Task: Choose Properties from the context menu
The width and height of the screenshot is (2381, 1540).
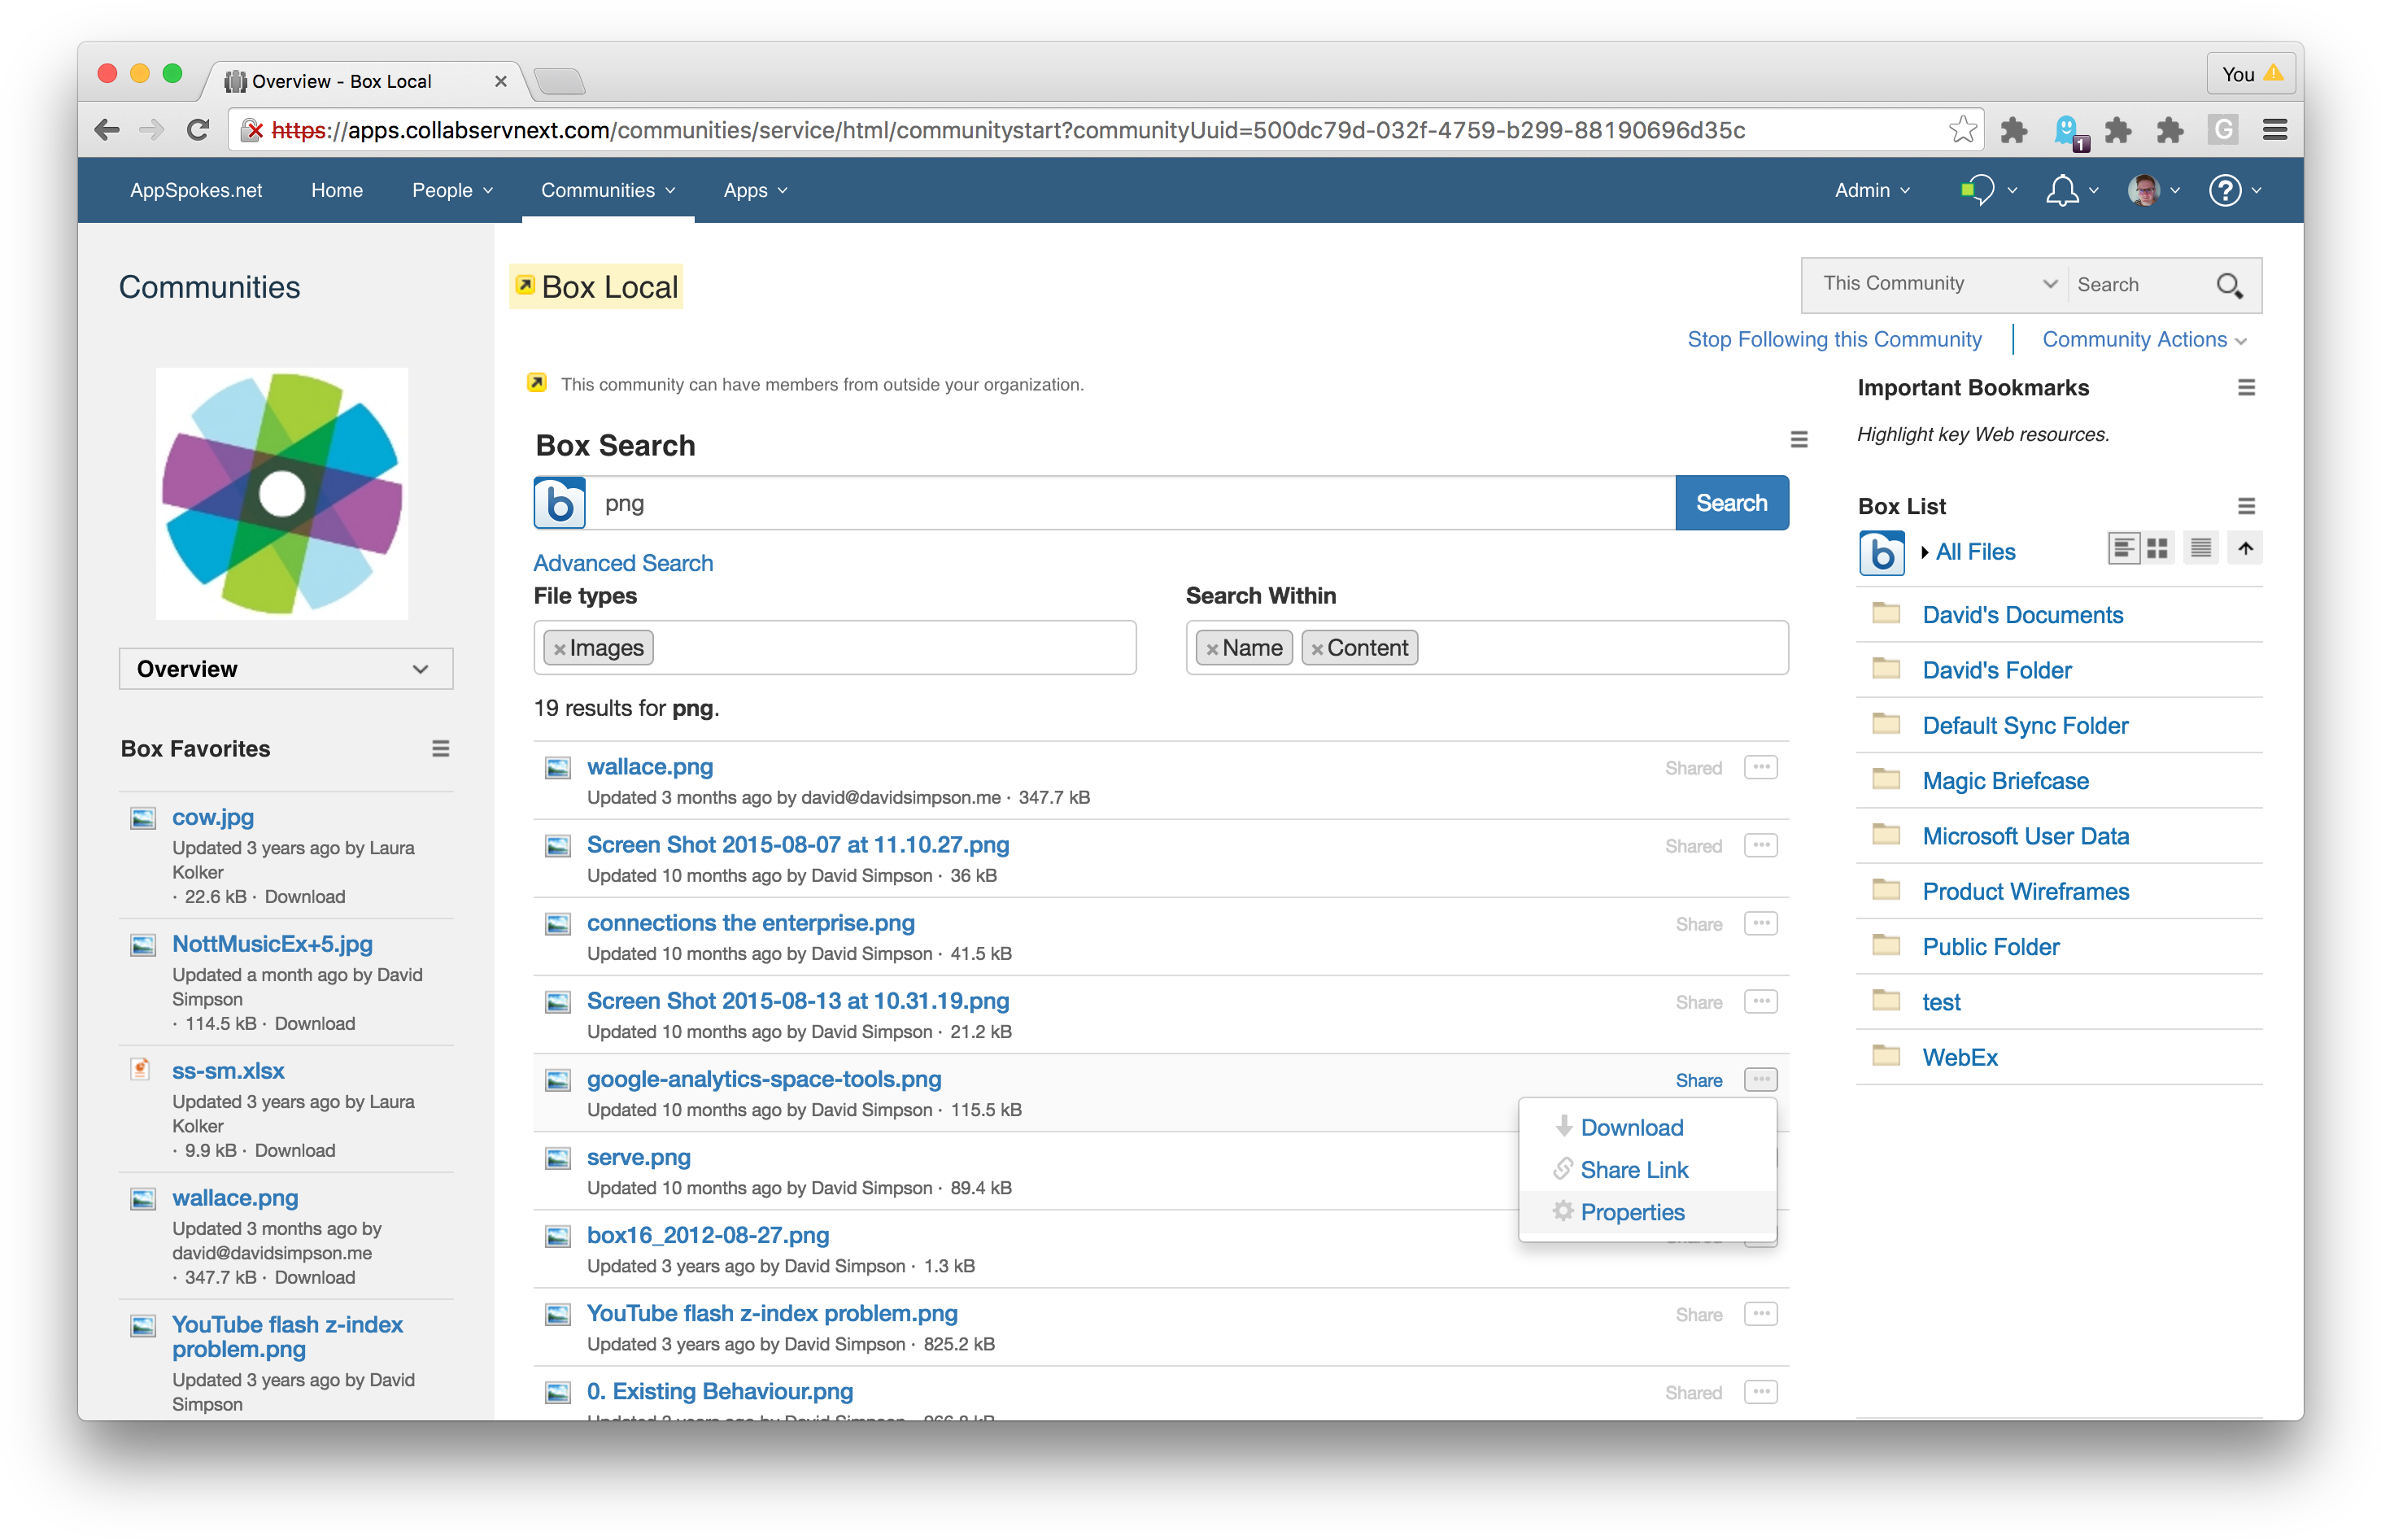Action: 1632,1212
